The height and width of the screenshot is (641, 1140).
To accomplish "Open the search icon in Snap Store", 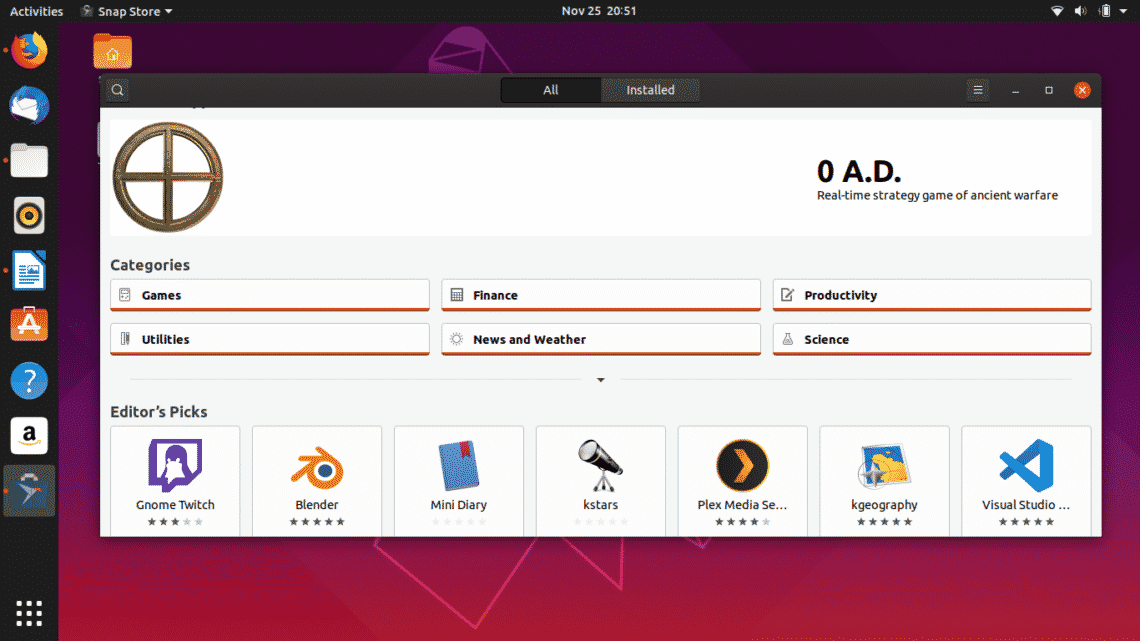I will coord(117,90).
